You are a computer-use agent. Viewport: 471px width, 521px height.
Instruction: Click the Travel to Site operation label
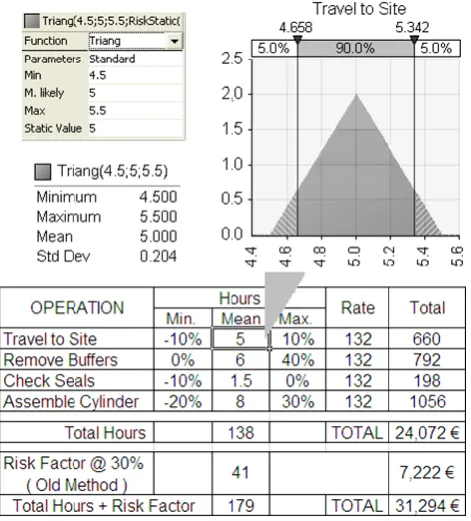[x=50, y=339]
